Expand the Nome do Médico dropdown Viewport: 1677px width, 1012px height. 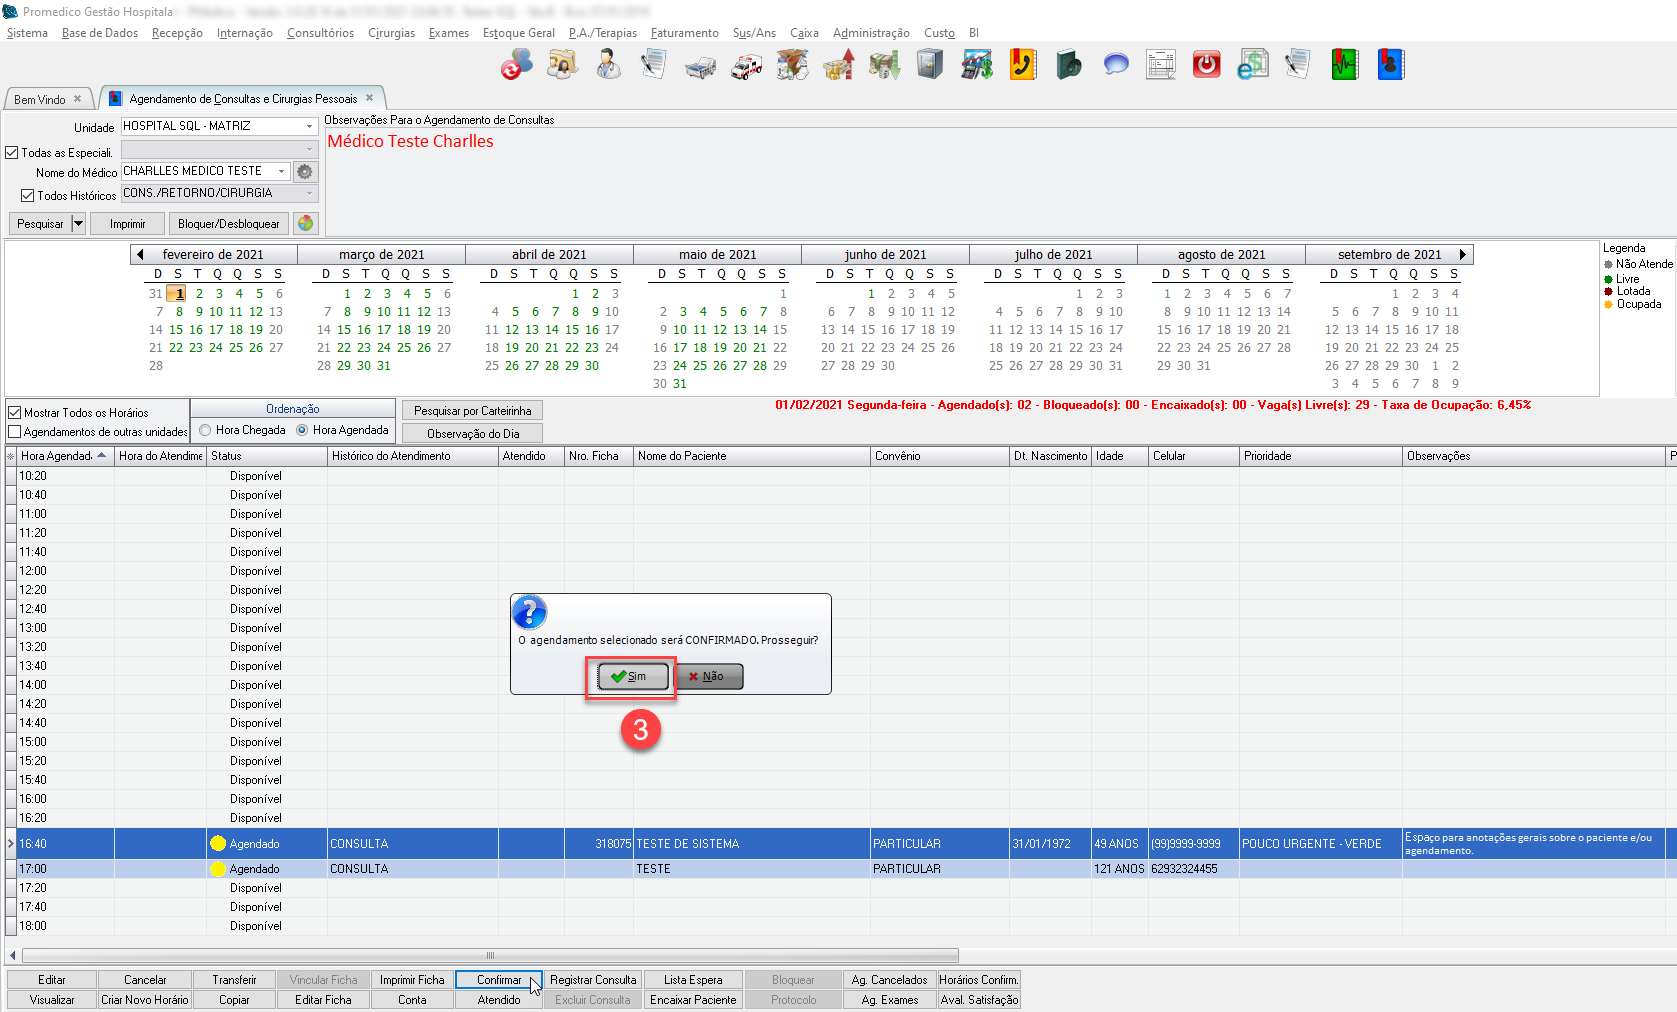281,172
